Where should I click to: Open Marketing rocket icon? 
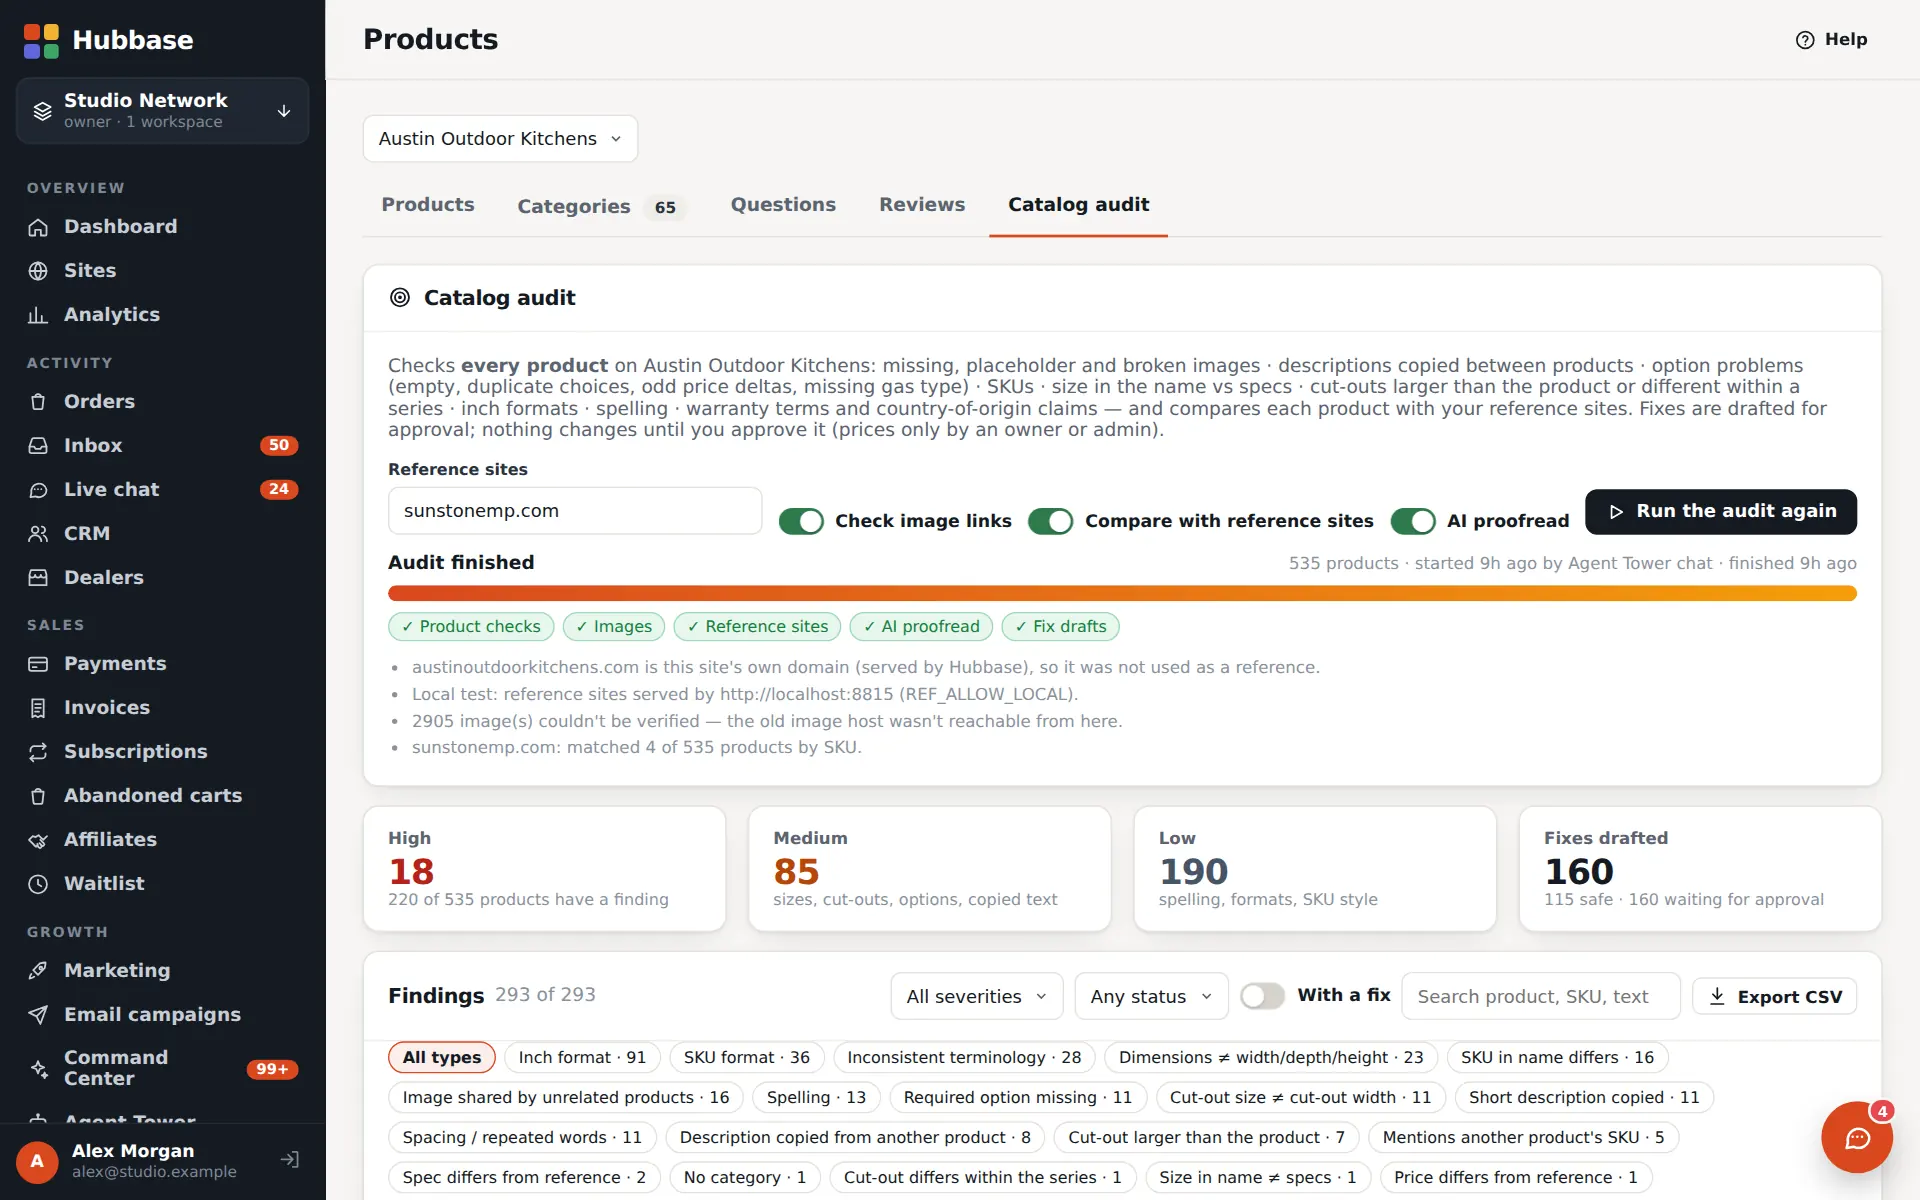[38, 971]
